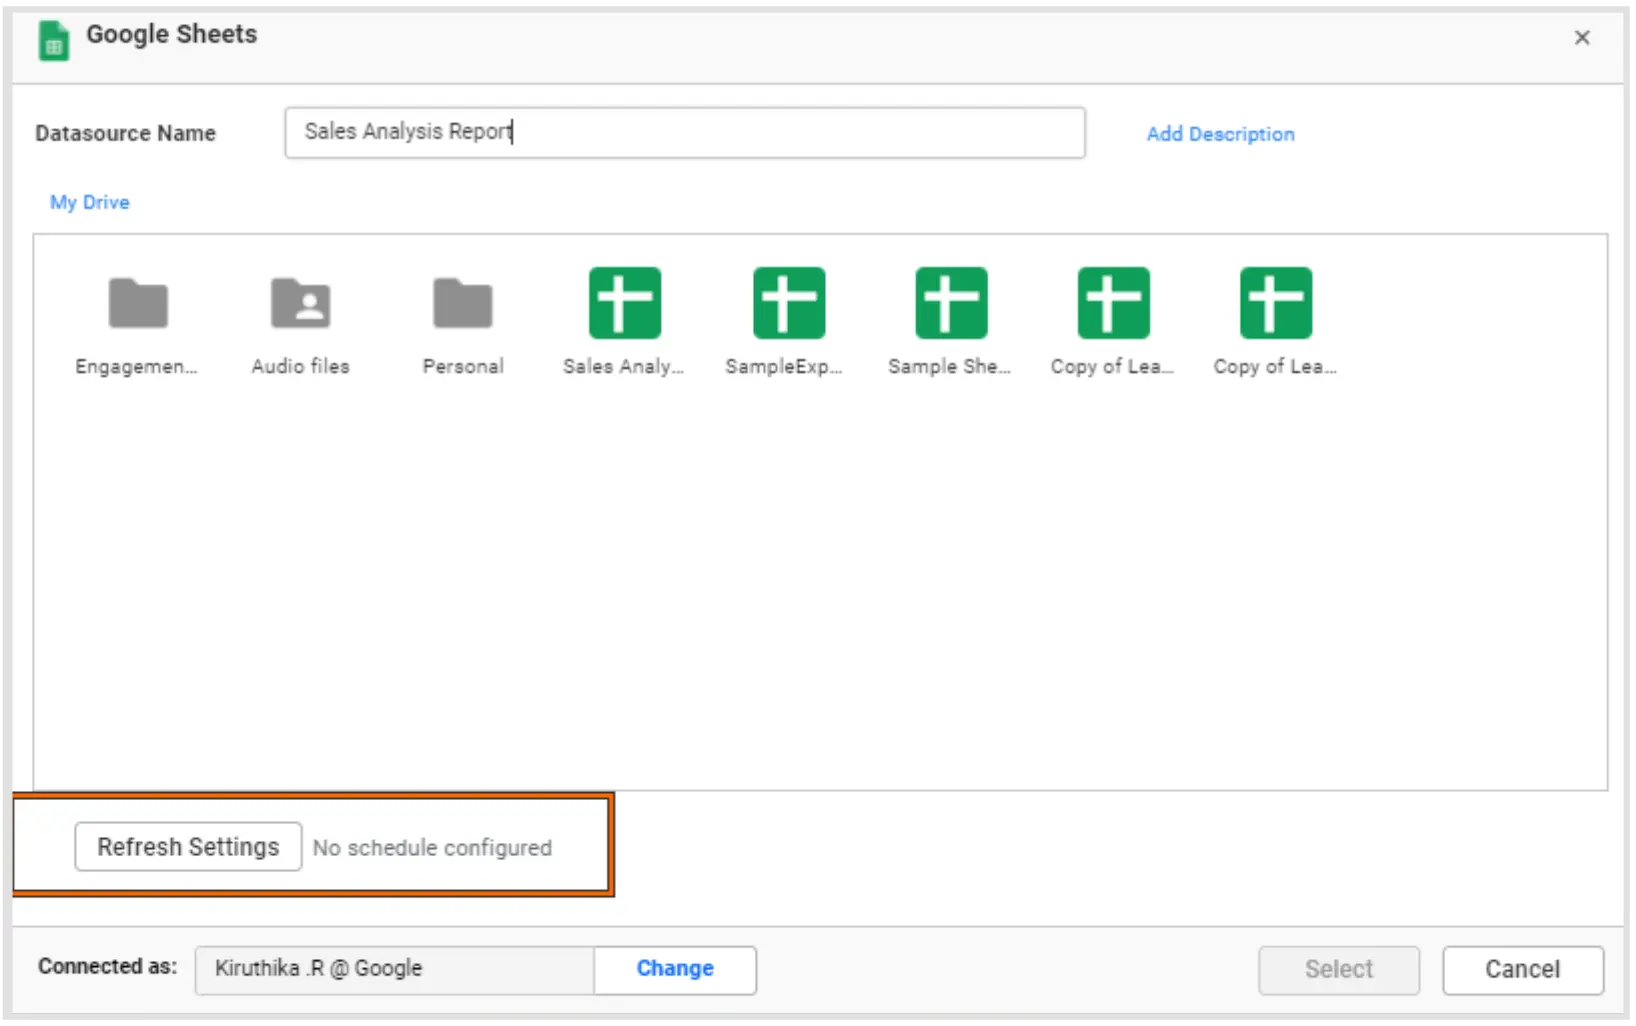The width and height of the screenshot is (1636, 1026).
Task: Click the Add Description link
Action: tap(1220, 134)
